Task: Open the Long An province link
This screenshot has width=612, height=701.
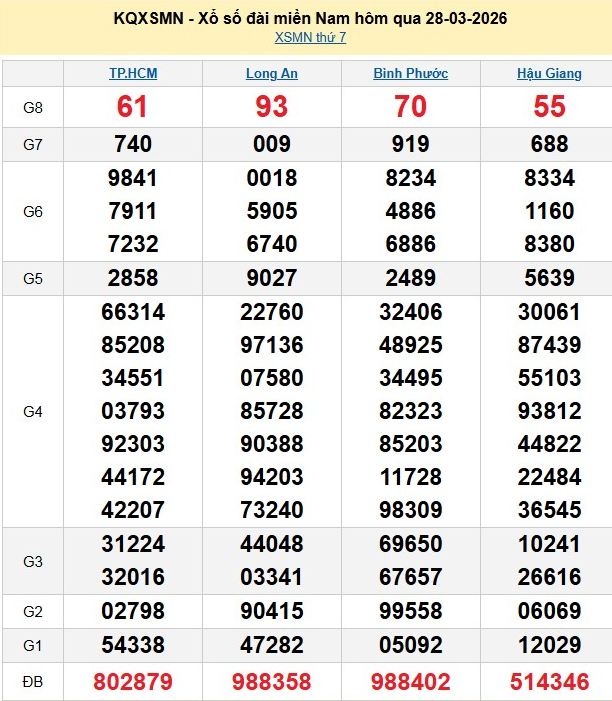Action: coord(272,74)
